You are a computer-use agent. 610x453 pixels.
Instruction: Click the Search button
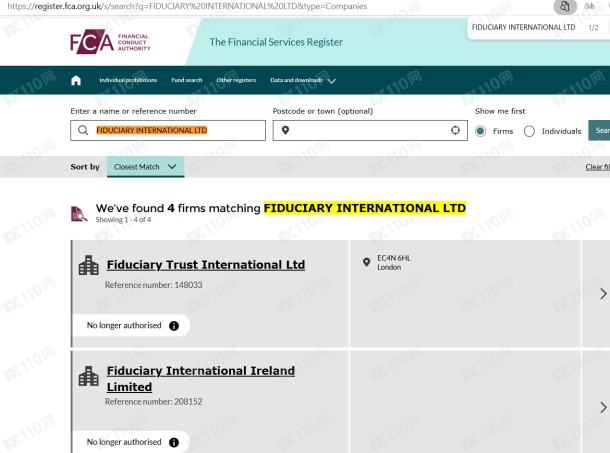point(599,130)
